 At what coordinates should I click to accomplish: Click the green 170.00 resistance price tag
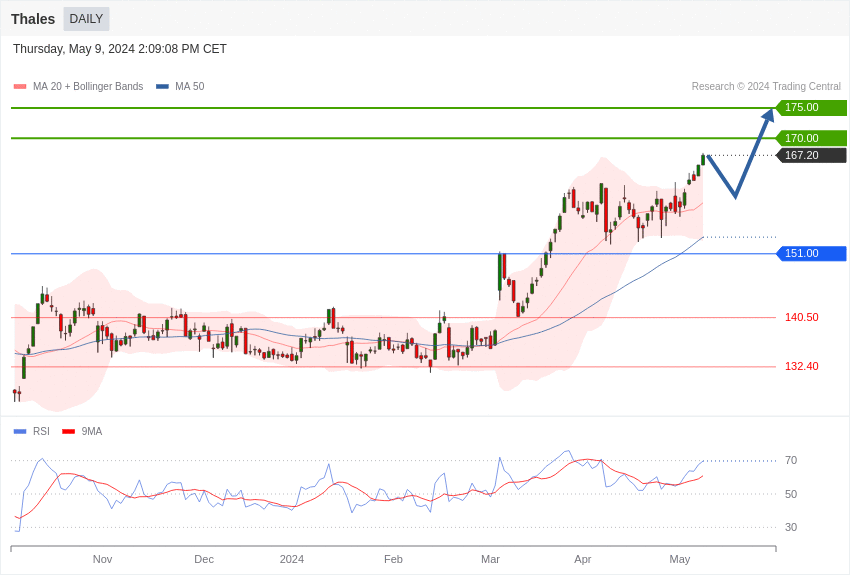coord(811,138)
